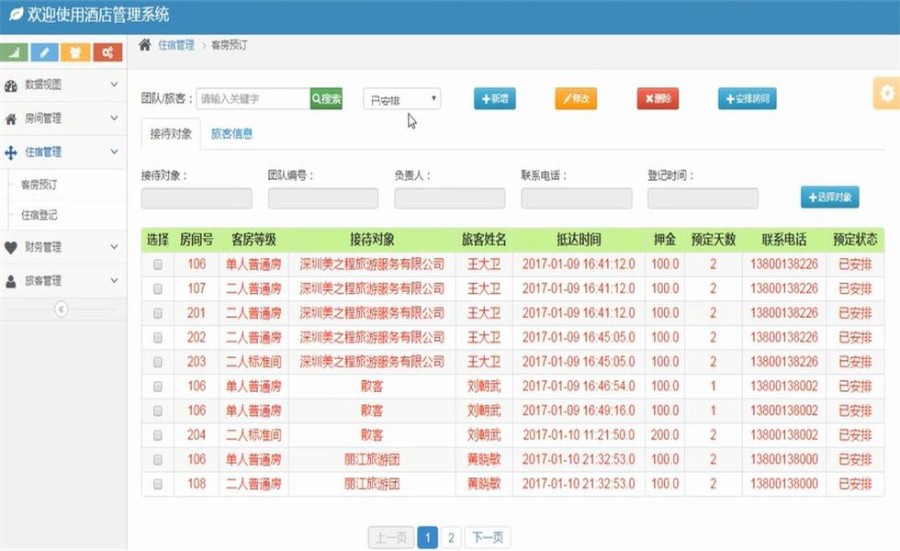Screen dimensions: 900x551
Task: Click current page 1 in pagination
Action: point(428,538)
